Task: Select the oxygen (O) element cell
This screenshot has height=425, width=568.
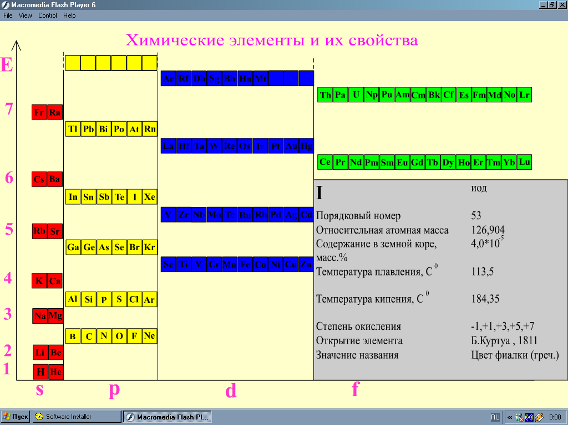Action: tap(119, 336)
